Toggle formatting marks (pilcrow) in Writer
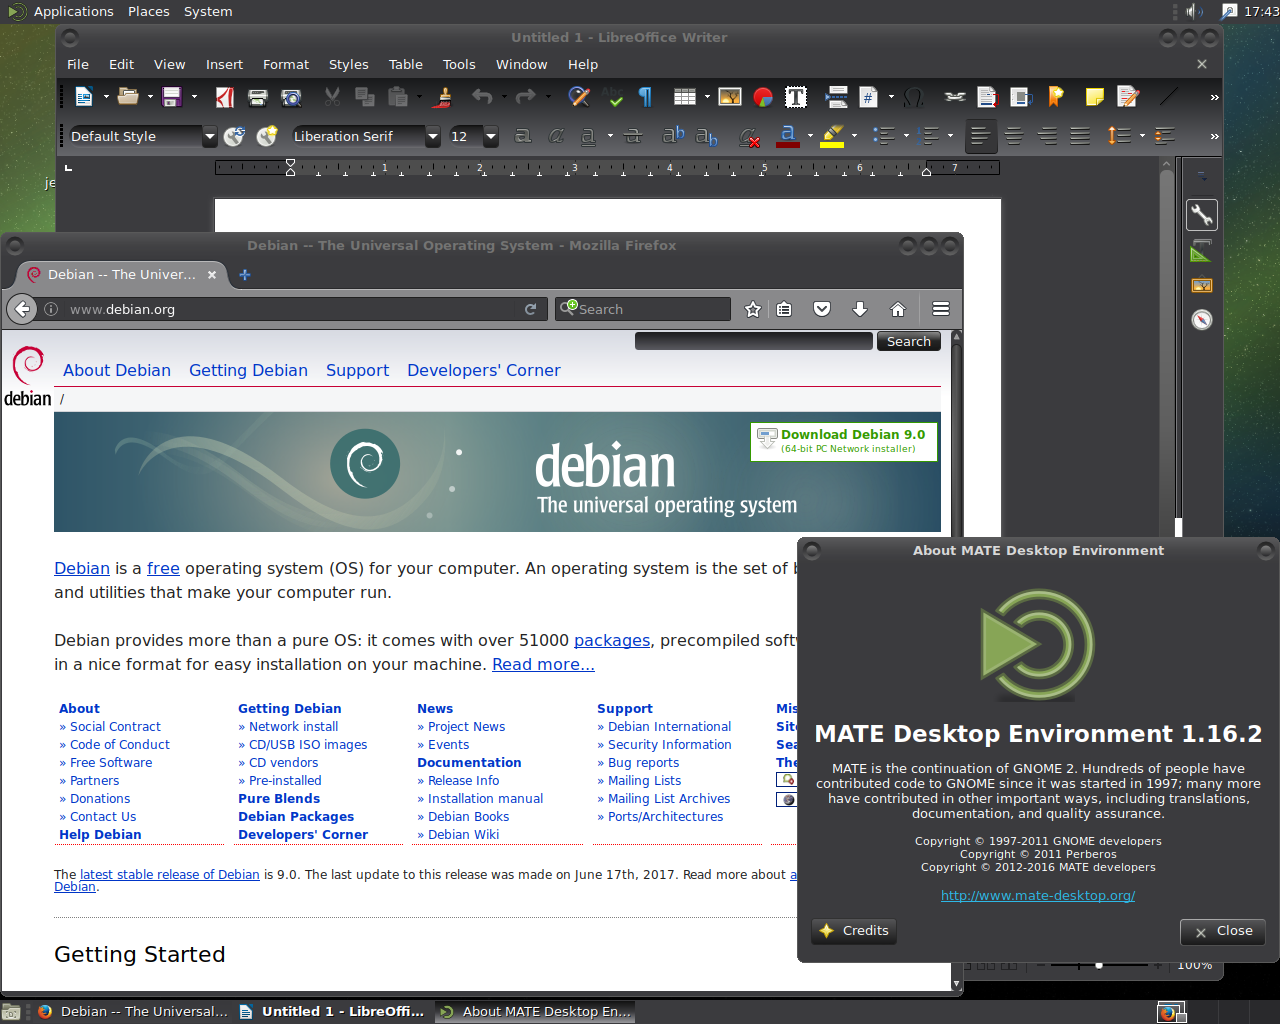 coord(646,97)
